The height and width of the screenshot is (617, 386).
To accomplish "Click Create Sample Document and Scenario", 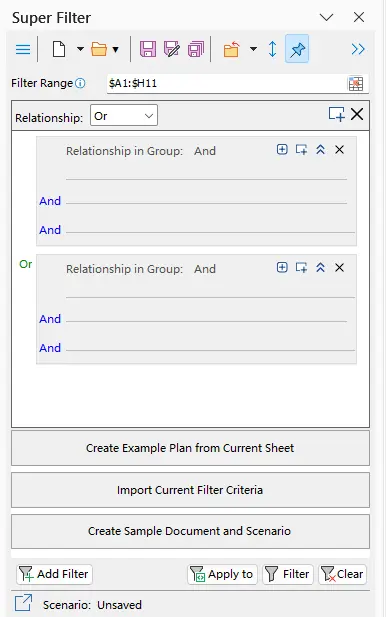I will point(190,531).
